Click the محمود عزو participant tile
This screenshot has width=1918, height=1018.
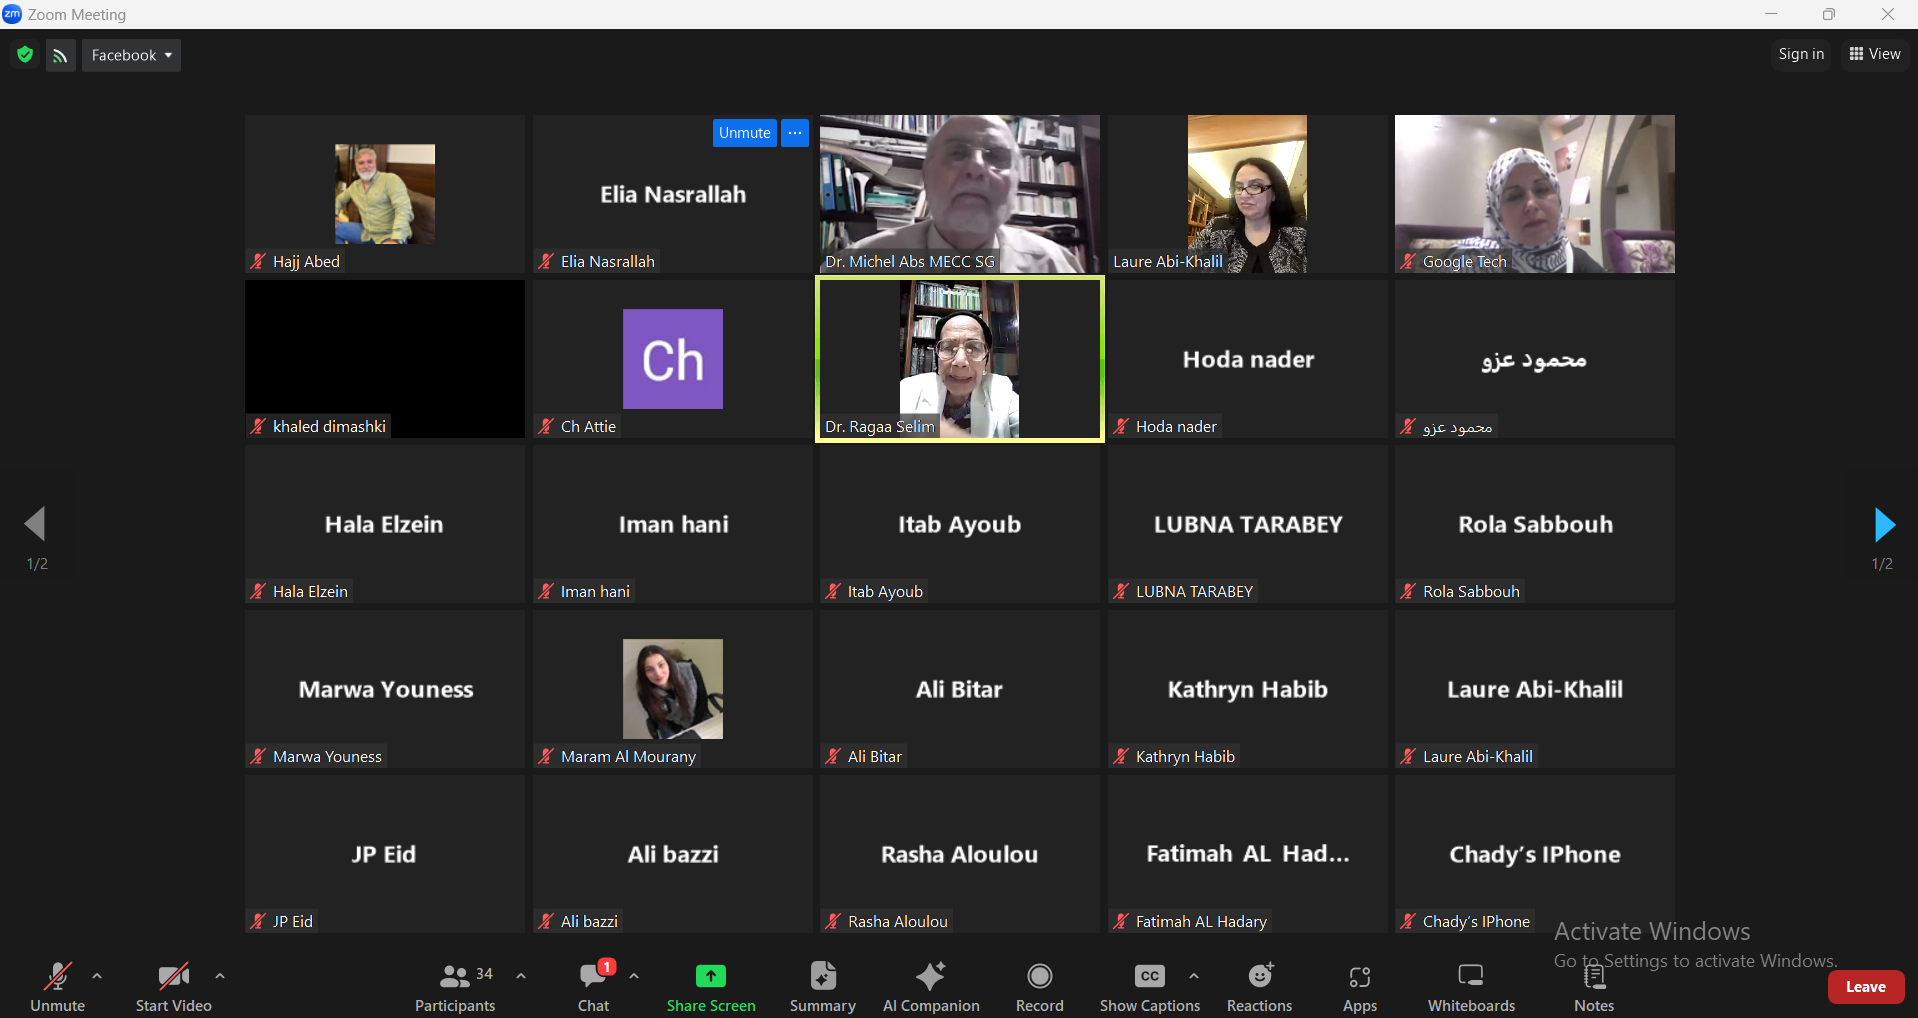pos(1535,359)
